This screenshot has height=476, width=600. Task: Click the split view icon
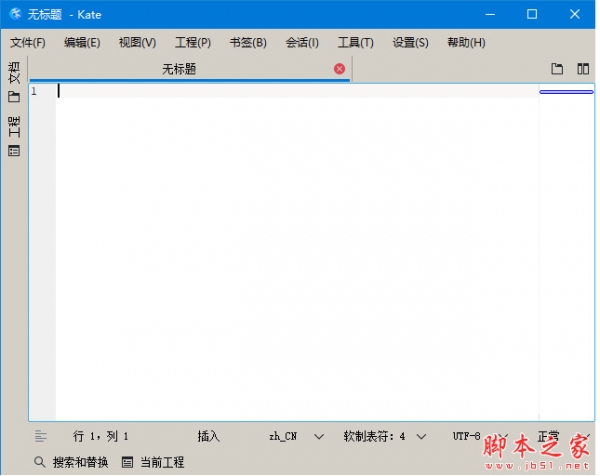point(582,69)
